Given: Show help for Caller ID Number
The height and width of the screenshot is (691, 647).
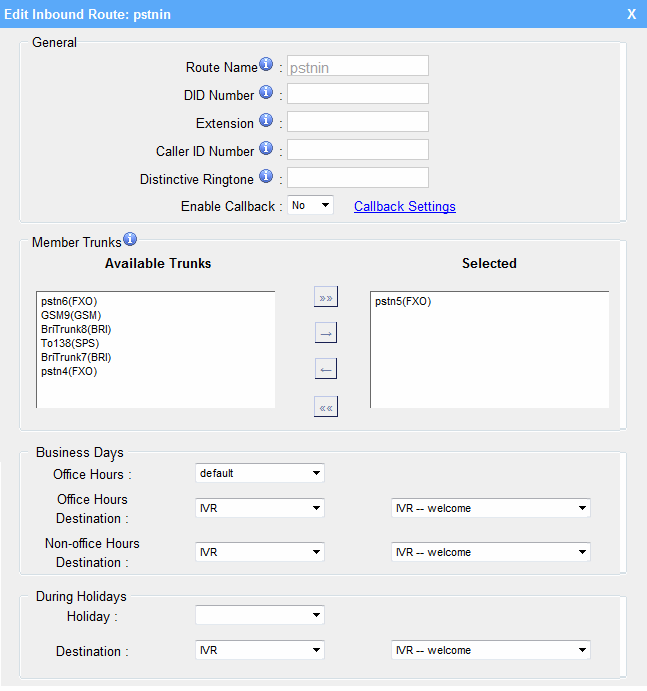Looking at the screenshot, I should tap(266, 149).
